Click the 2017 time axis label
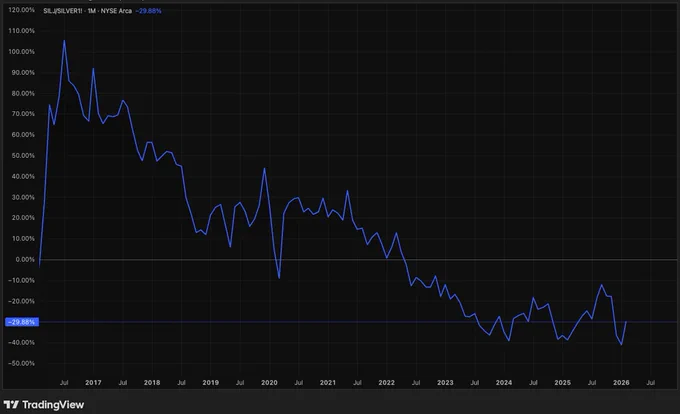The image size is (680, 414). click(93, 382)
